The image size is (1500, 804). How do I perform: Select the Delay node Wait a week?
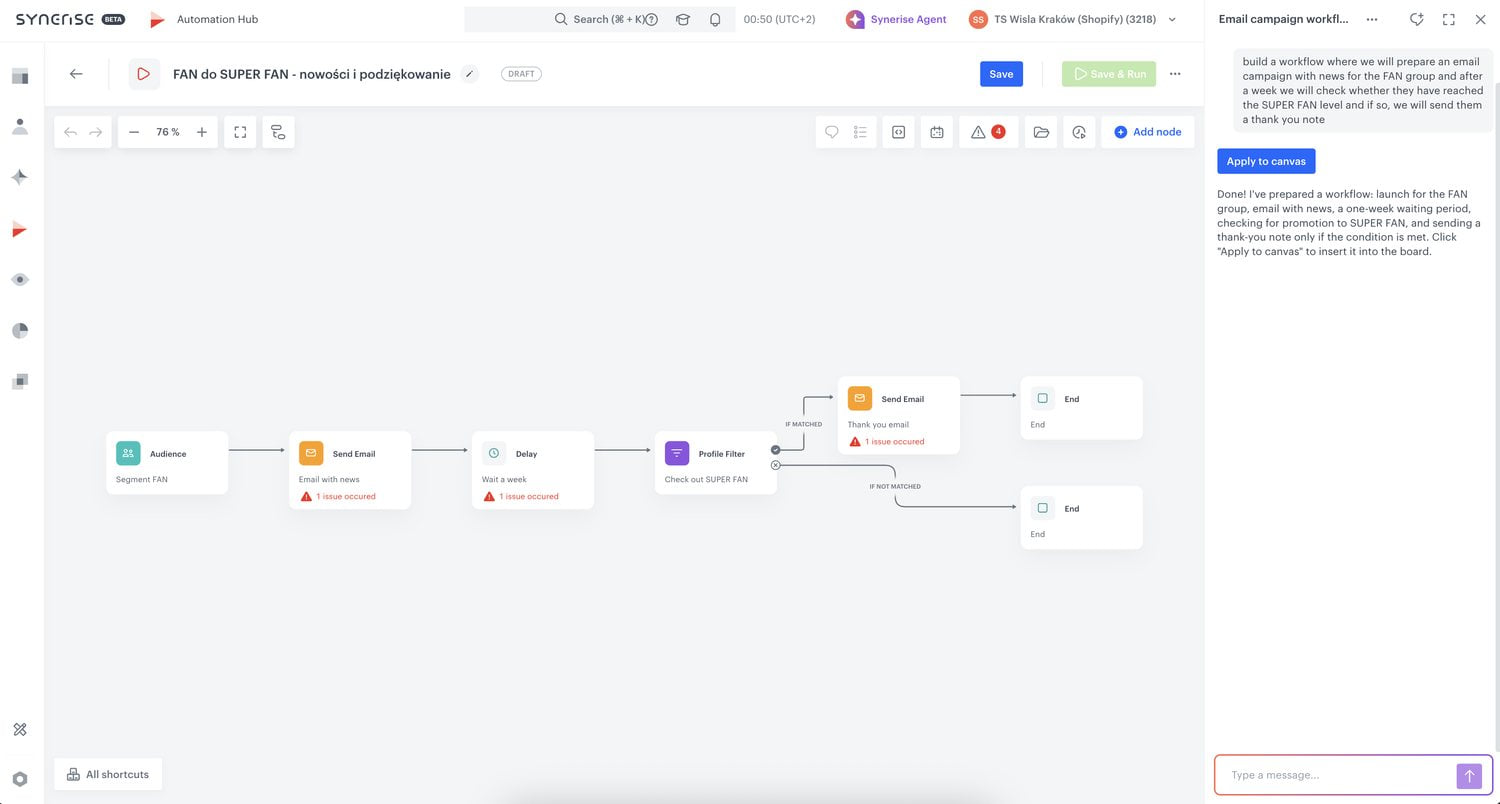533,470
